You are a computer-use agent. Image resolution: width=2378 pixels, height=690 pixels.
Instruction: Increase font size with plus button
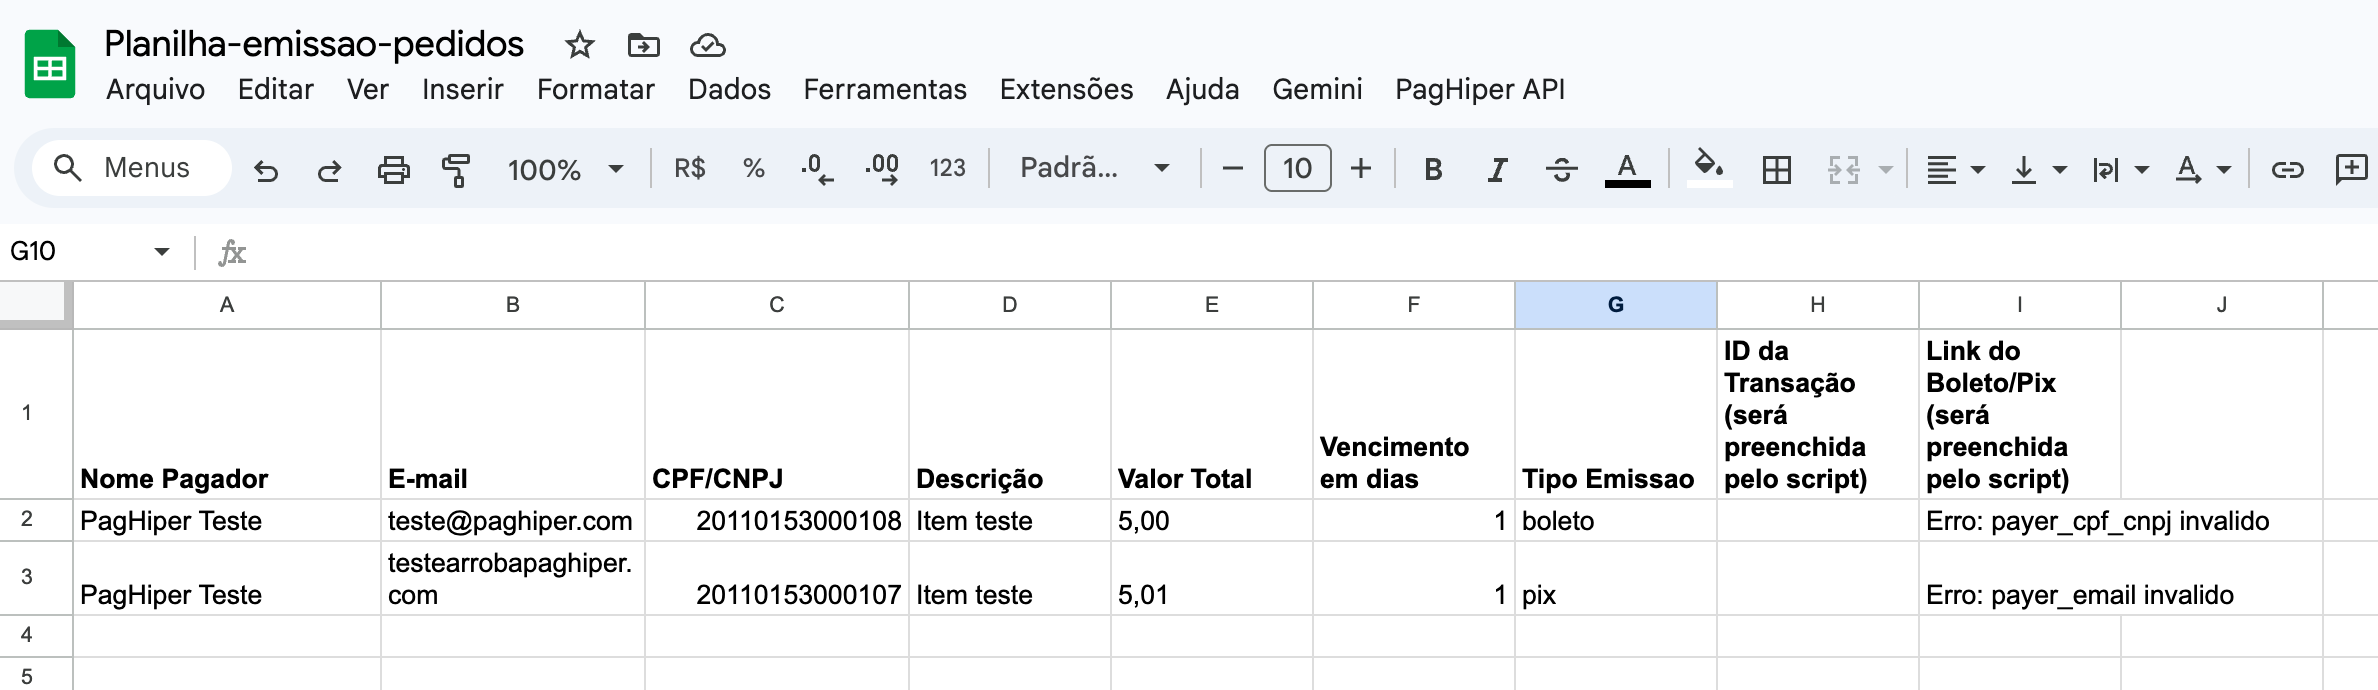(x=1361, y=168)
